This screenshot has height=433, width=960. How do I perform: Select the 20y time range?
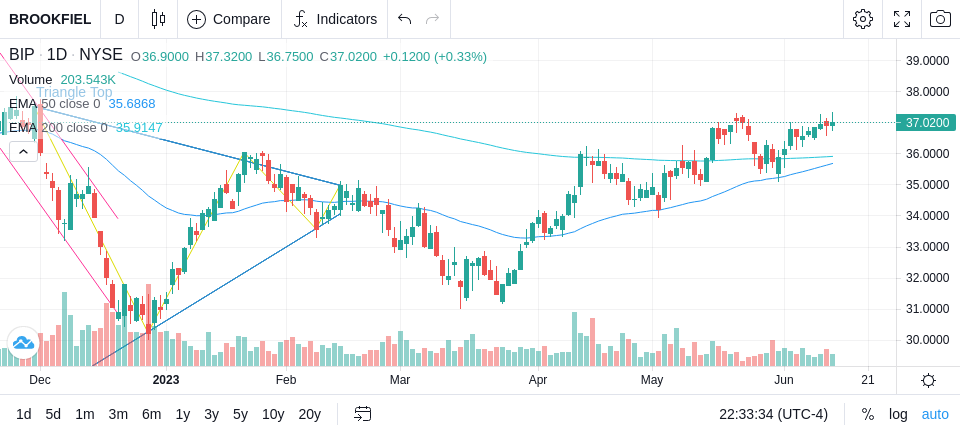click(x=310, y=415)
